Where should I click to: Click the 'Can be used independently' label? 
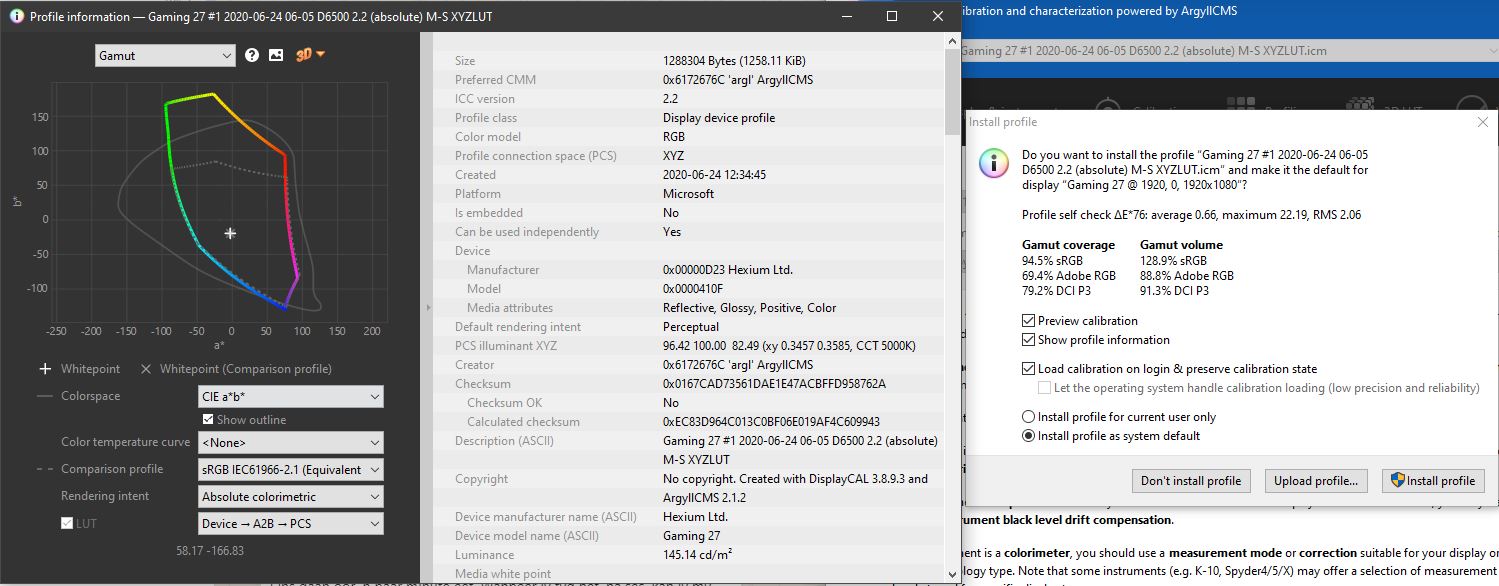pos(527,232)
